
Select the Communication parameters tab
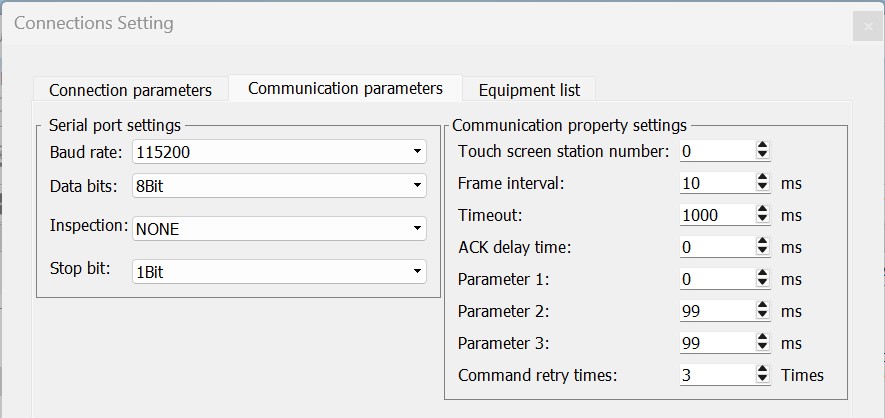[x=345, y=89]
